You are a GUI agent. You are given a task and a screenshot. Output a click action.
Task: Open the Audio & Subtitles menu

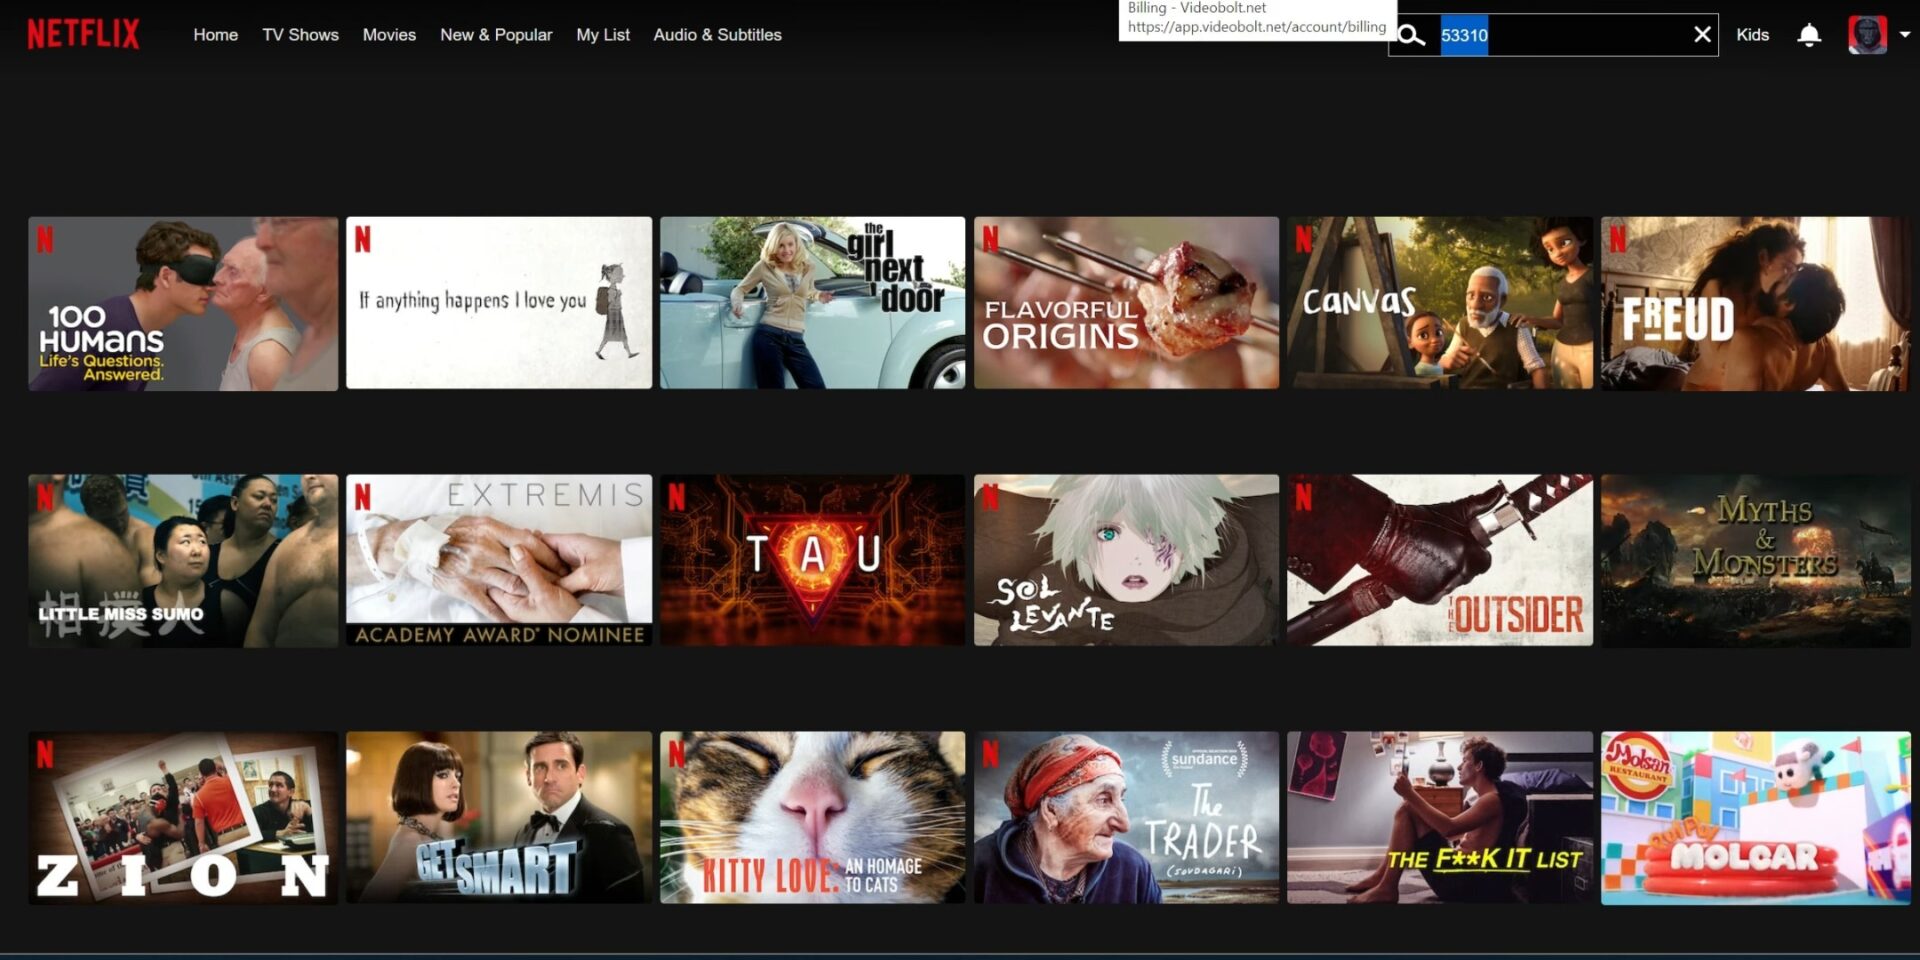click(x=717, y=34)
